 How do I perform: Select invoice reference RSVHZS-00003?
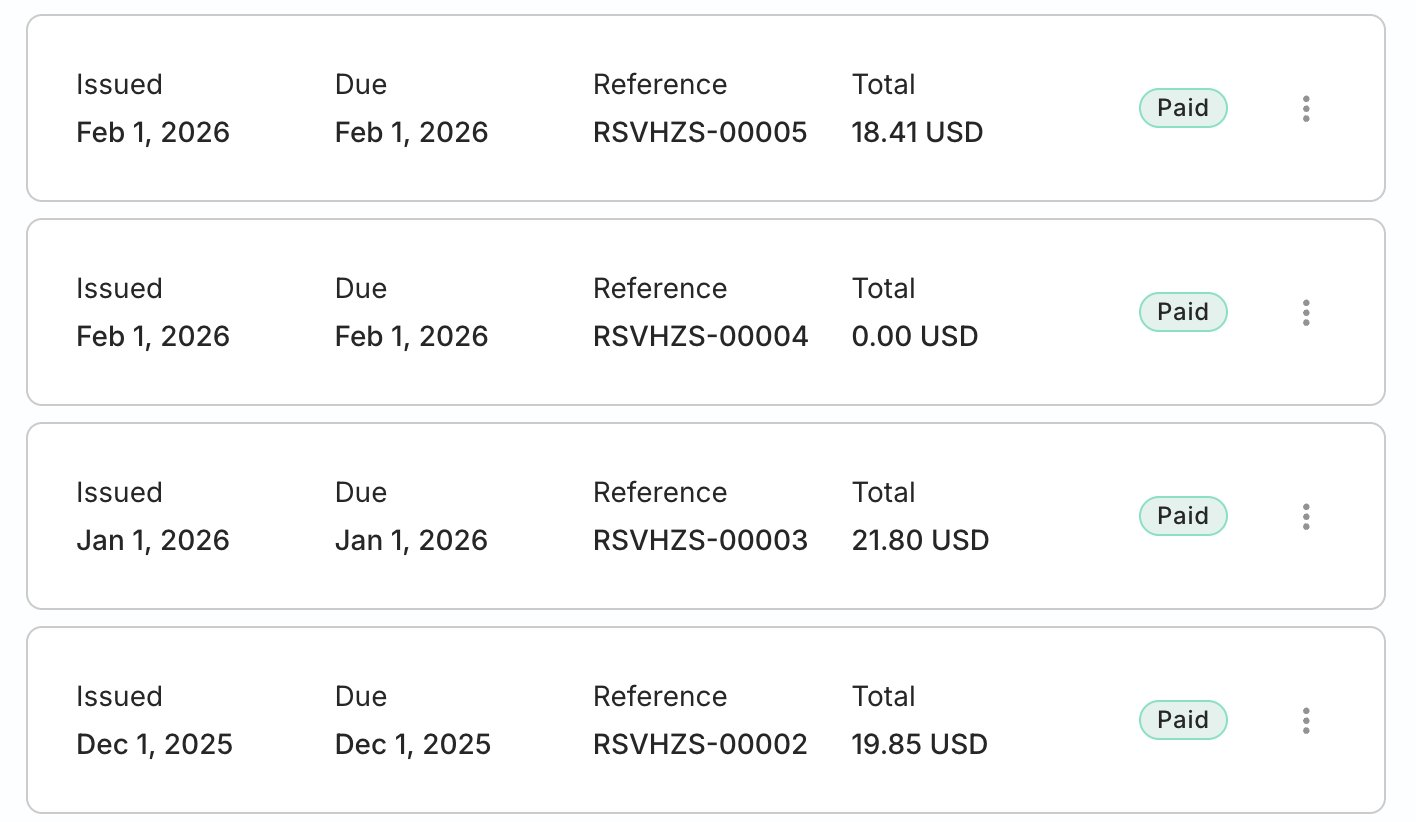700,541
